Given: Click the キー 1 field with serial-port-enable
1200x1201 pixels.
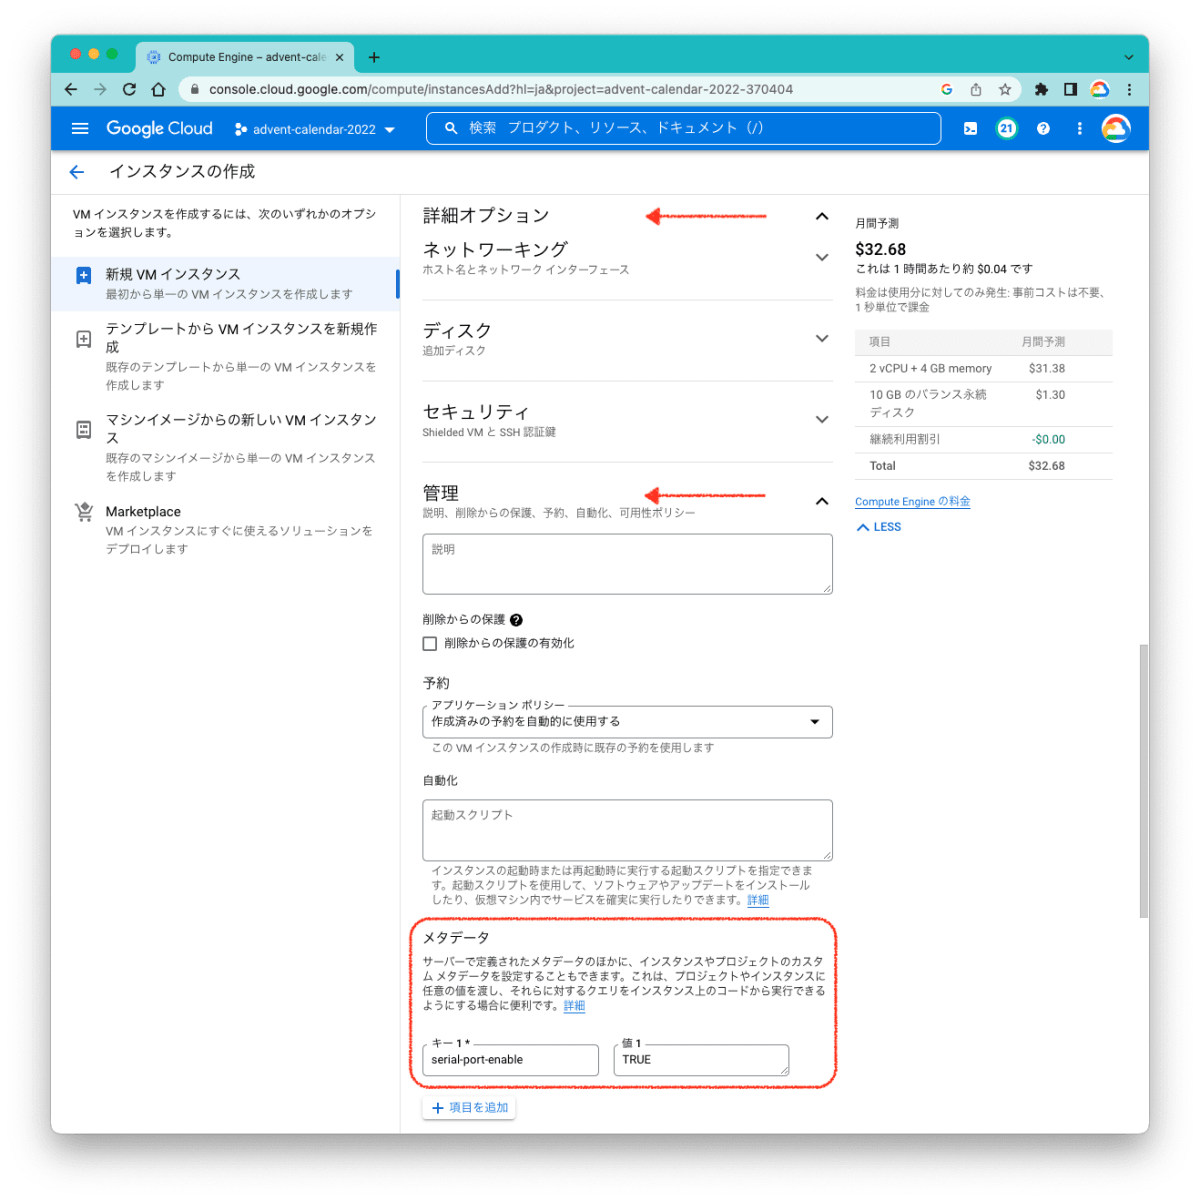Looking at the screenshot, I should (510, 1060).
